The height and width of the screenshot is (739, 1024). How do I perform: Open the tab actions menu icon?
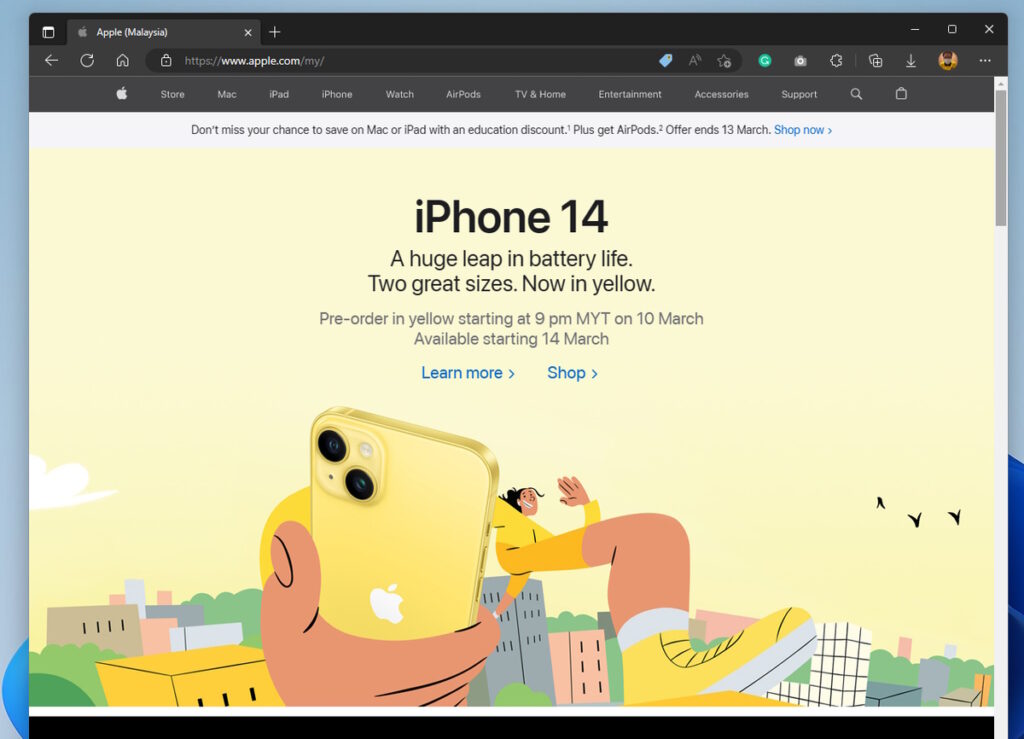pyautogui.click(x=48, y=32)
